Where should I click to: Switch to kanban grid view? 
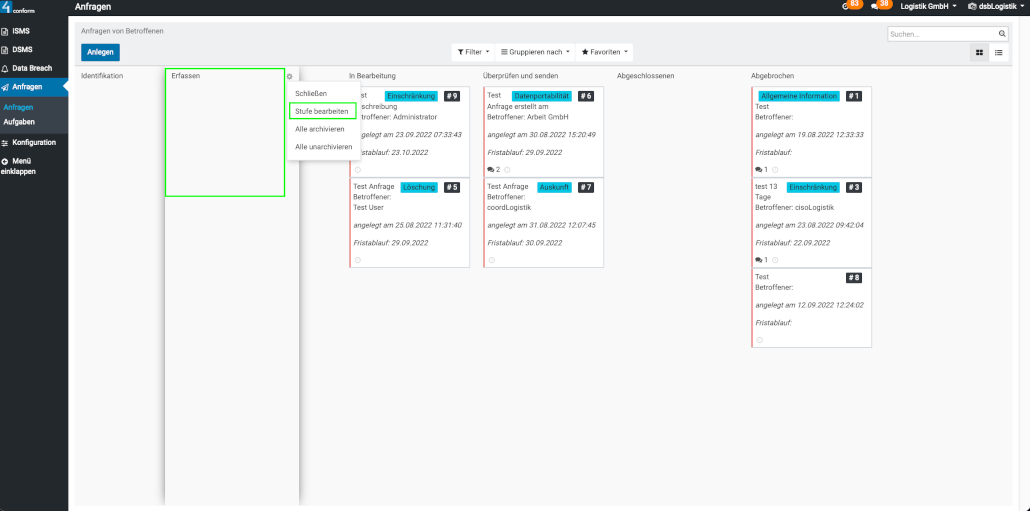click(979, 52)
